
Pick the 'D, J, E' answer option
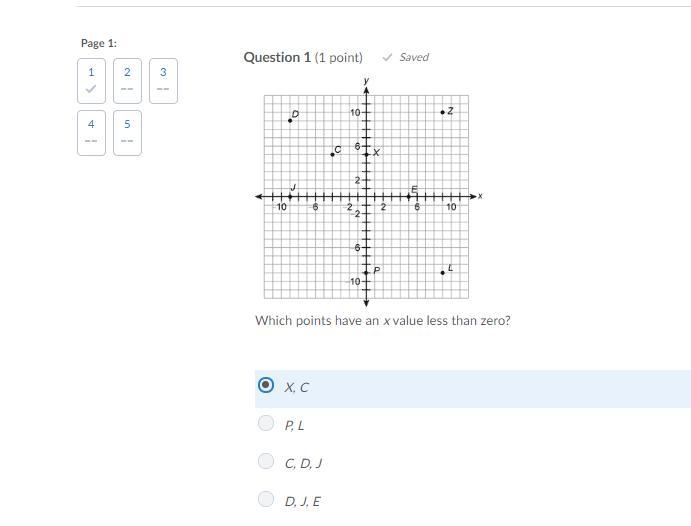265,499
